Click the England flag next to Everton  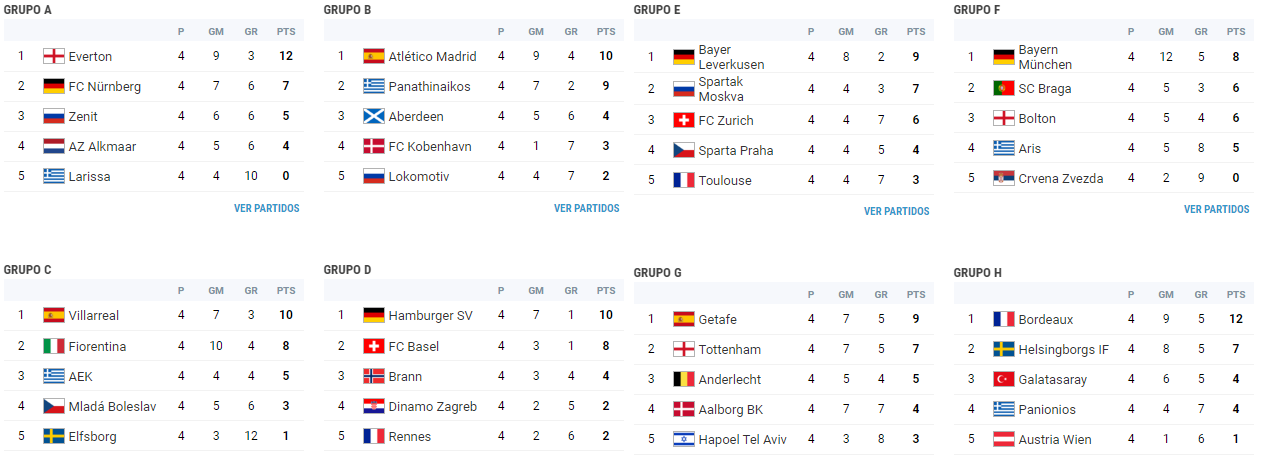point(54,56)
